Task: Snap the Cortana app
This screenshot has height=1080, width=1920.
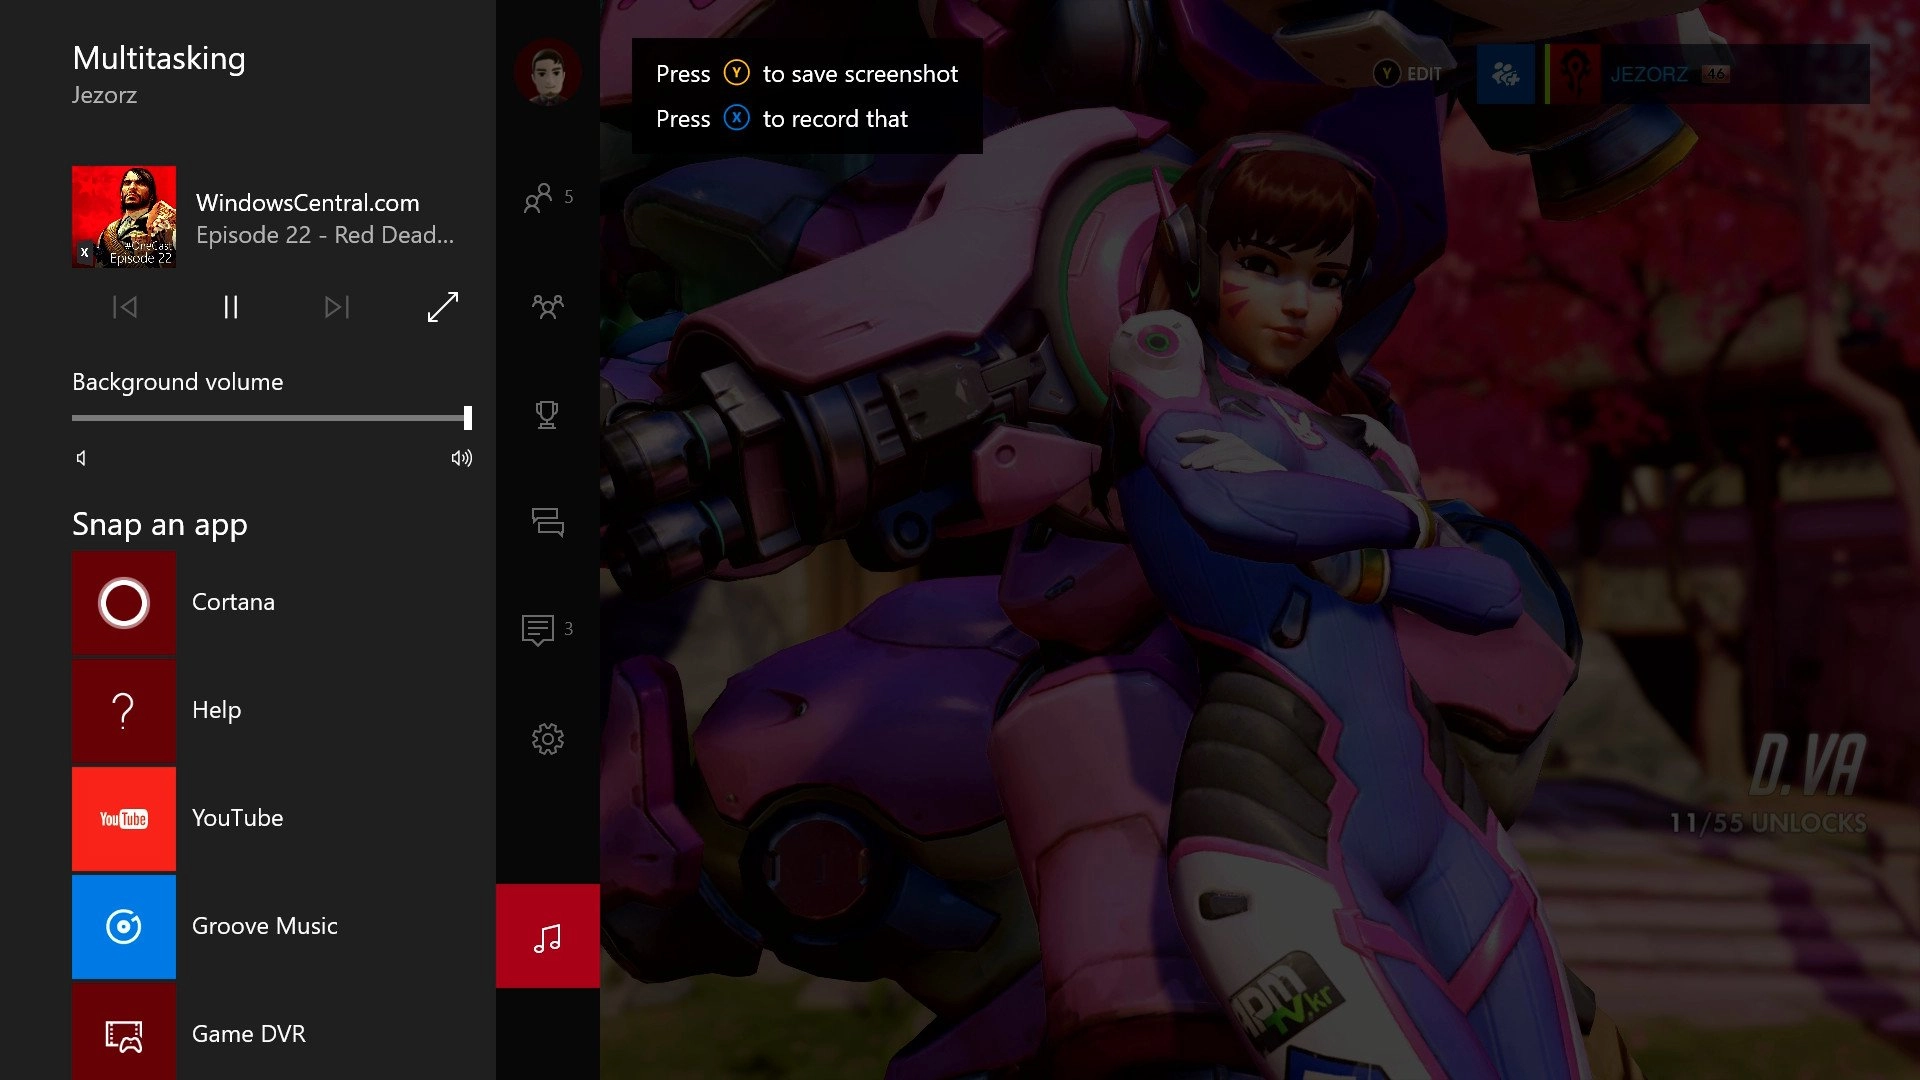Action: (x=124, y=603)
